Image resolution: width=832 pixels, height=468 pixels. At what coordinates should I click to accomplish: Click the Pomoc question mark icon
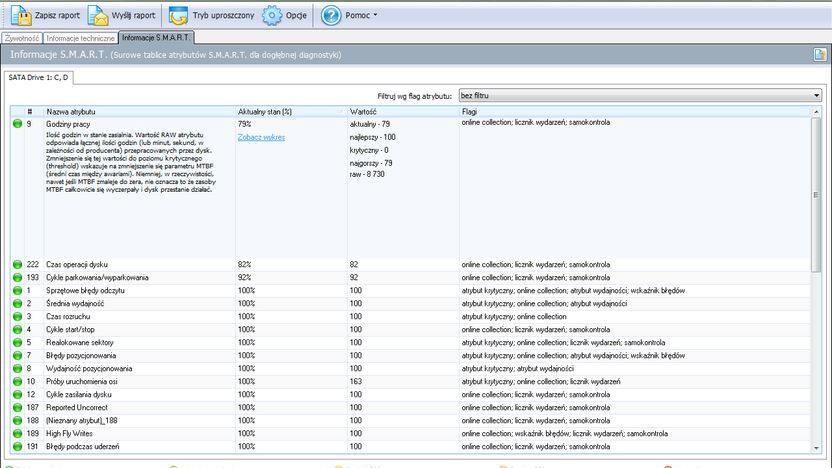[331, 15]
